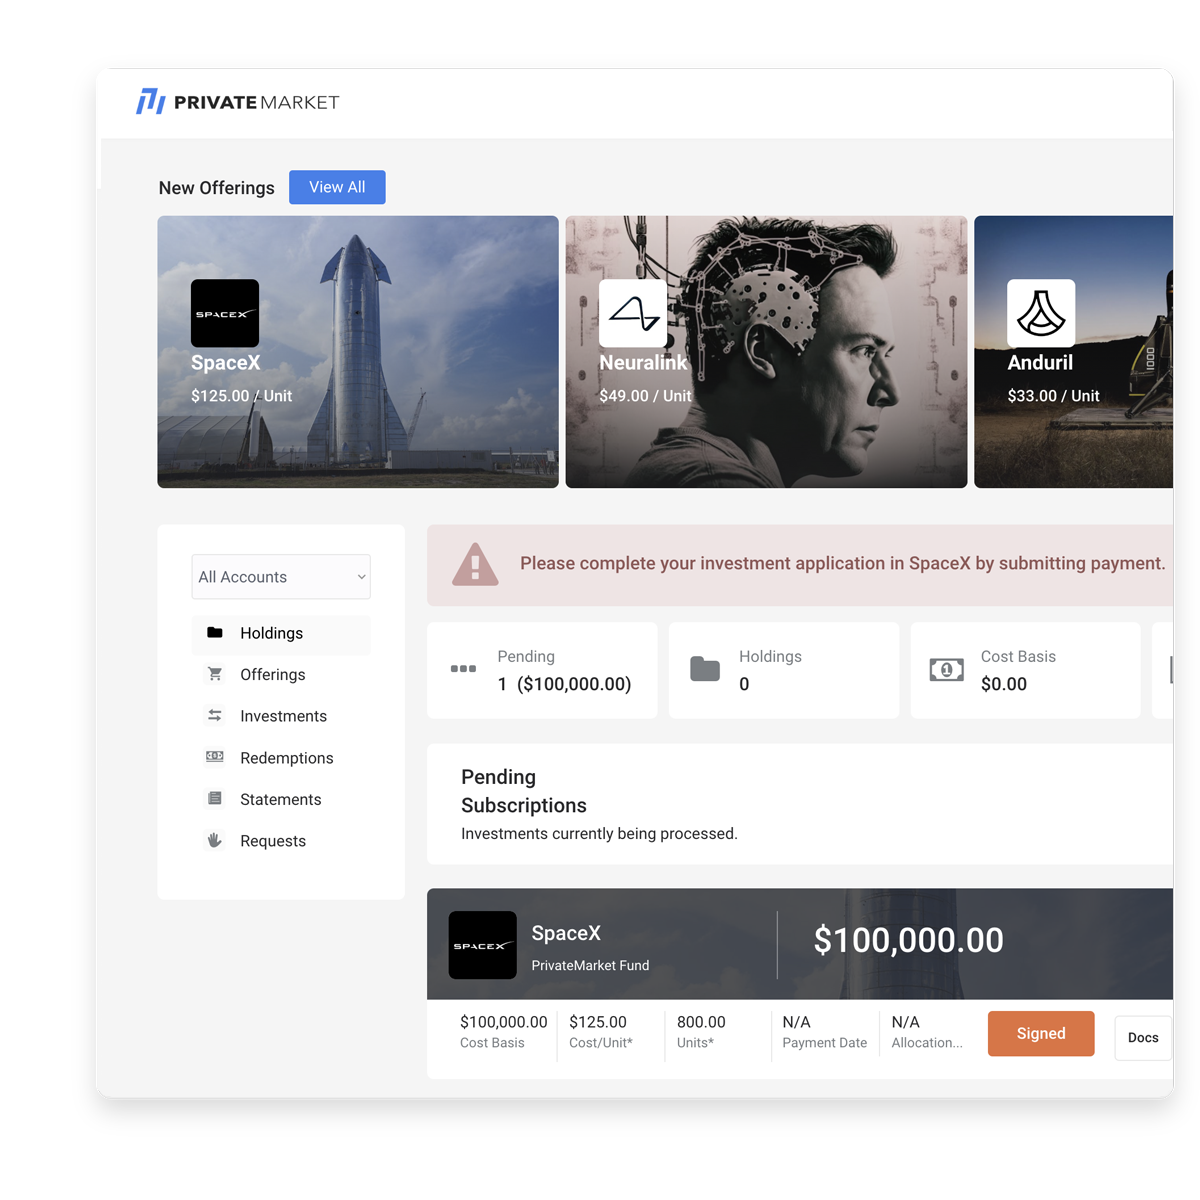
Task: Click the warning triangle alert icon
Action: pyautogui.click(x=475, y=564)
